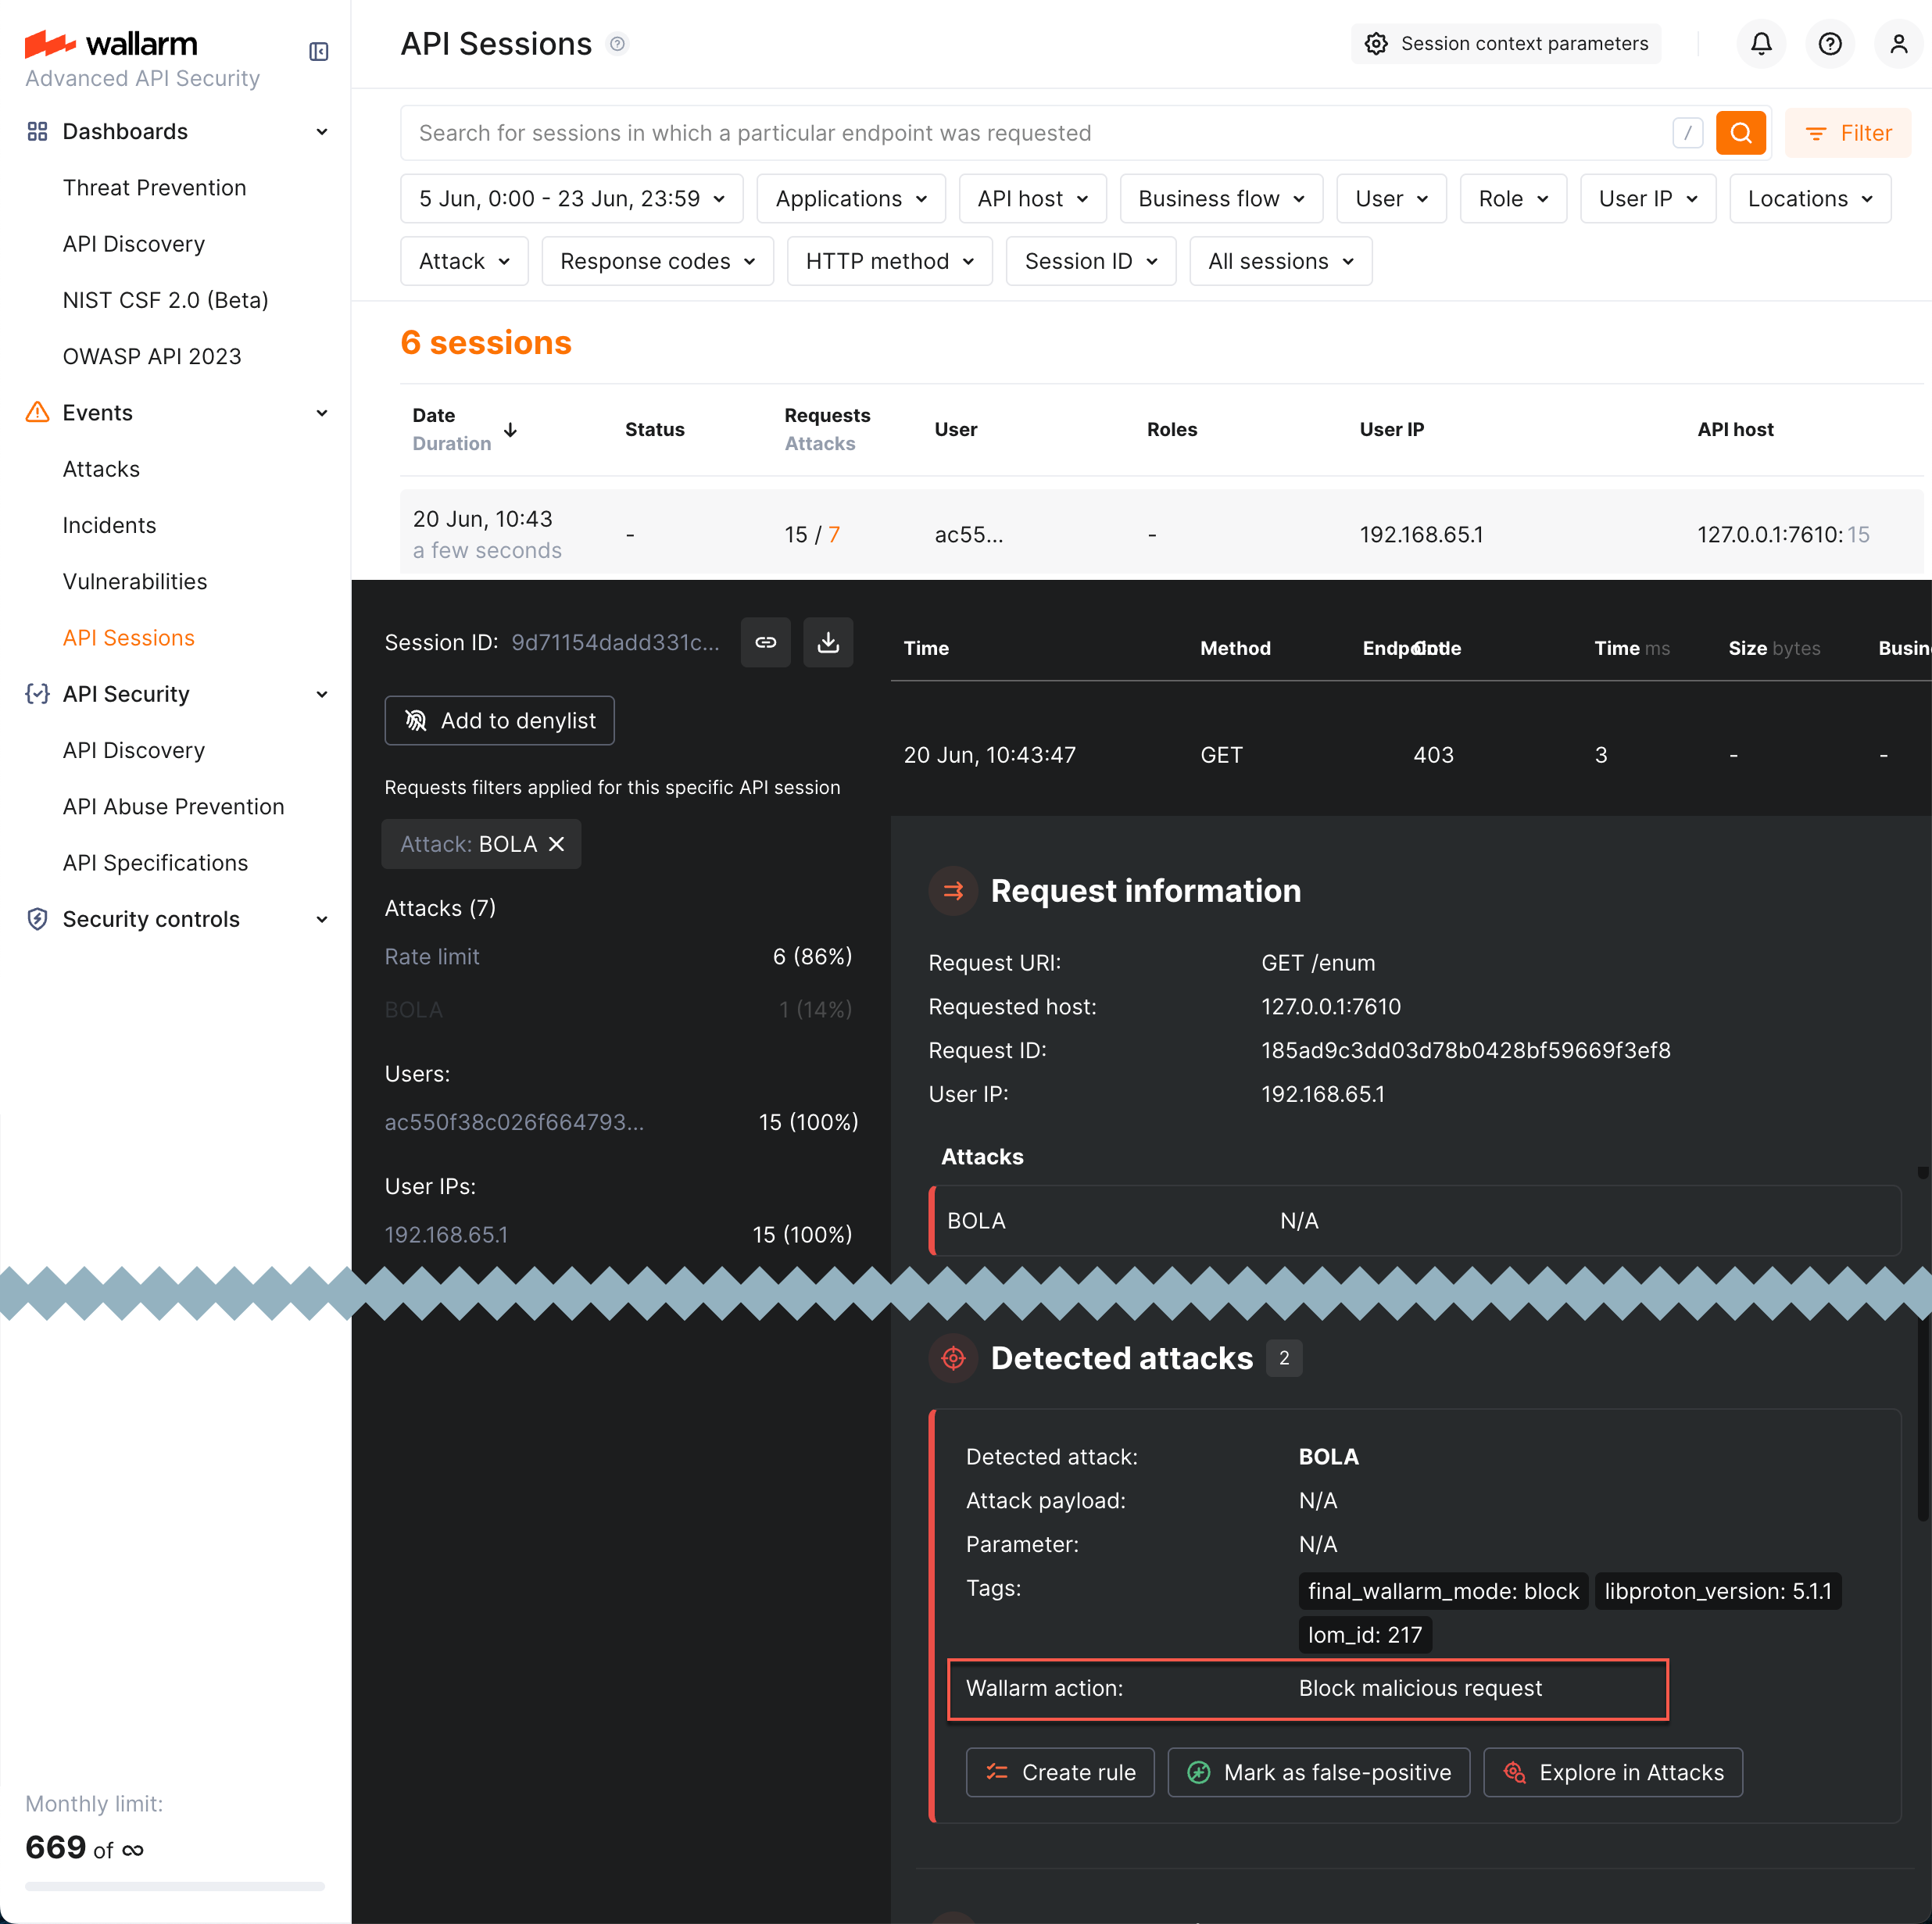Image resolution: width=1932 pixels, height=1924 pixels.
Task: Open help question mark icon
Action: 1829,44
